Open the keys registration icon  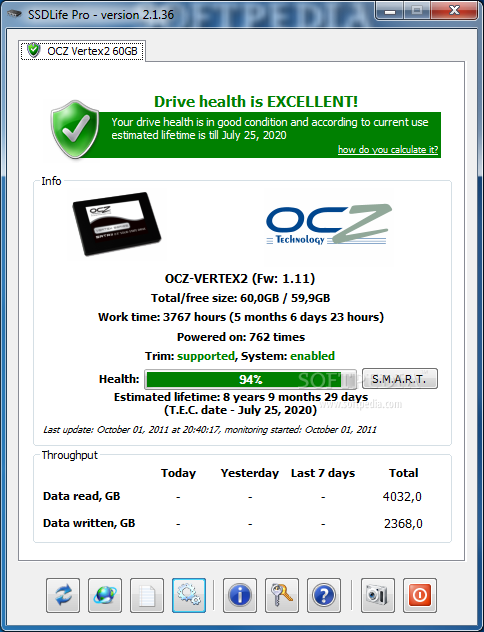282,595
